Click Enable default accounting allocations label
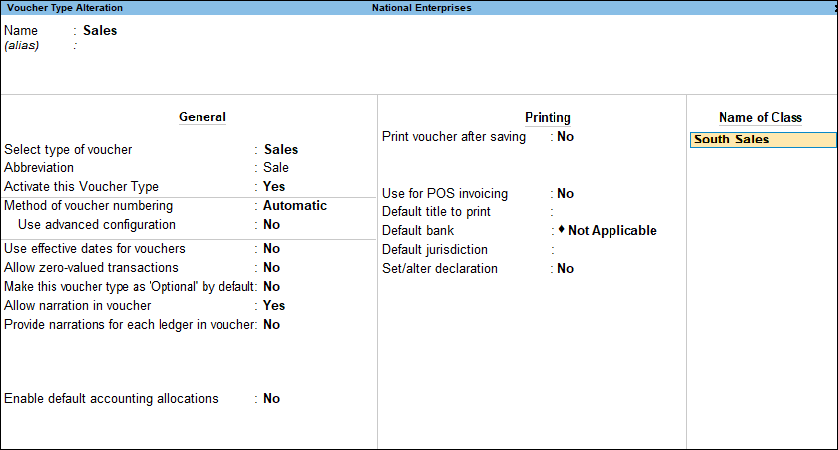The width and height of the screenshot is (838, 450). pos(111,399)
